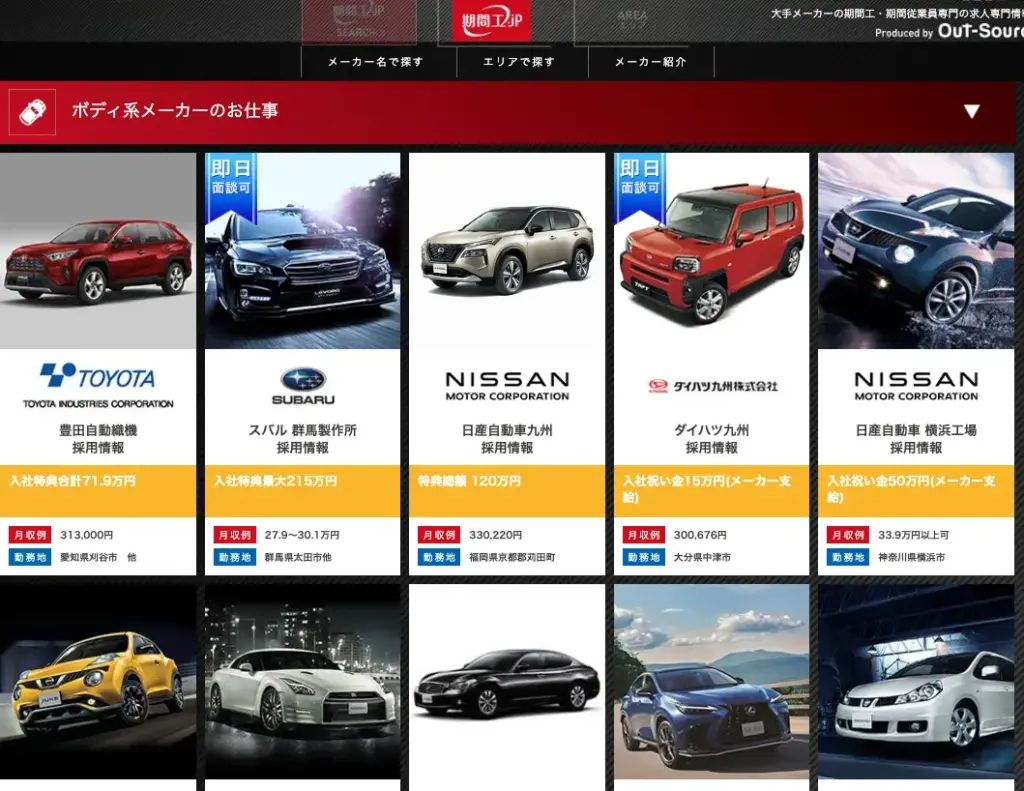
Task: Click the red Toyota RAV4 photo
Action: tap(98, 251)
